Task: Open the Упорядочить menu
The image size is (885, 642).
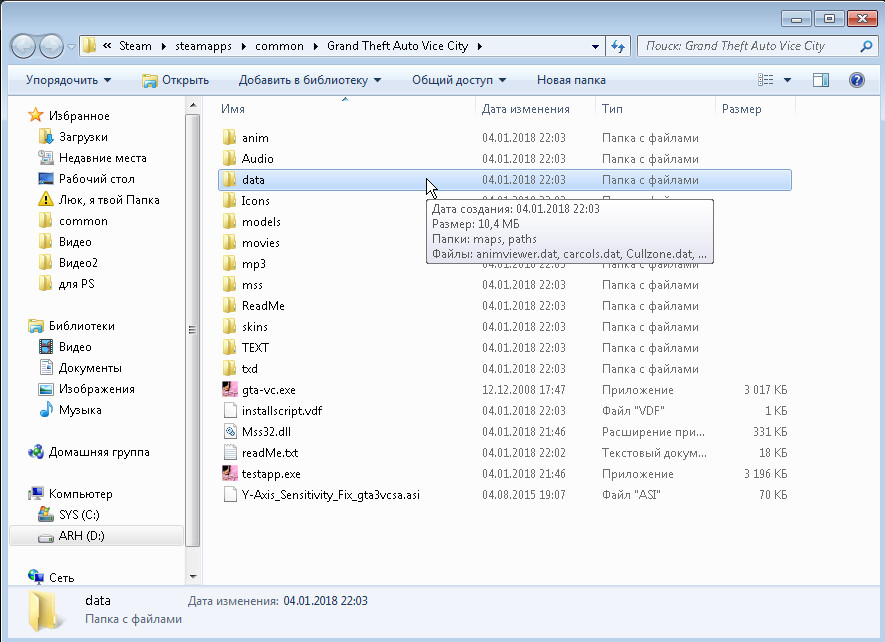Action: (x=68, y=80)
